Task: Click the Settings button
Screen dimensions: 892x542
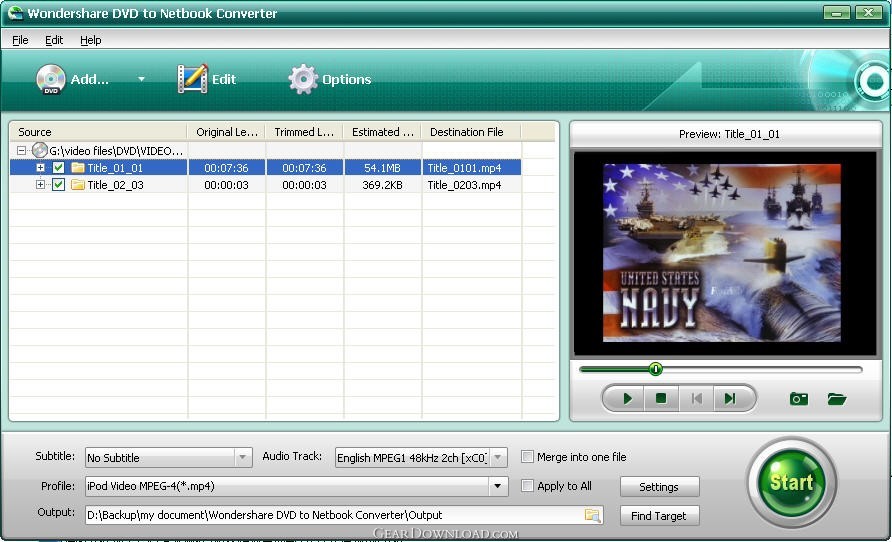Action: (659, 487)
